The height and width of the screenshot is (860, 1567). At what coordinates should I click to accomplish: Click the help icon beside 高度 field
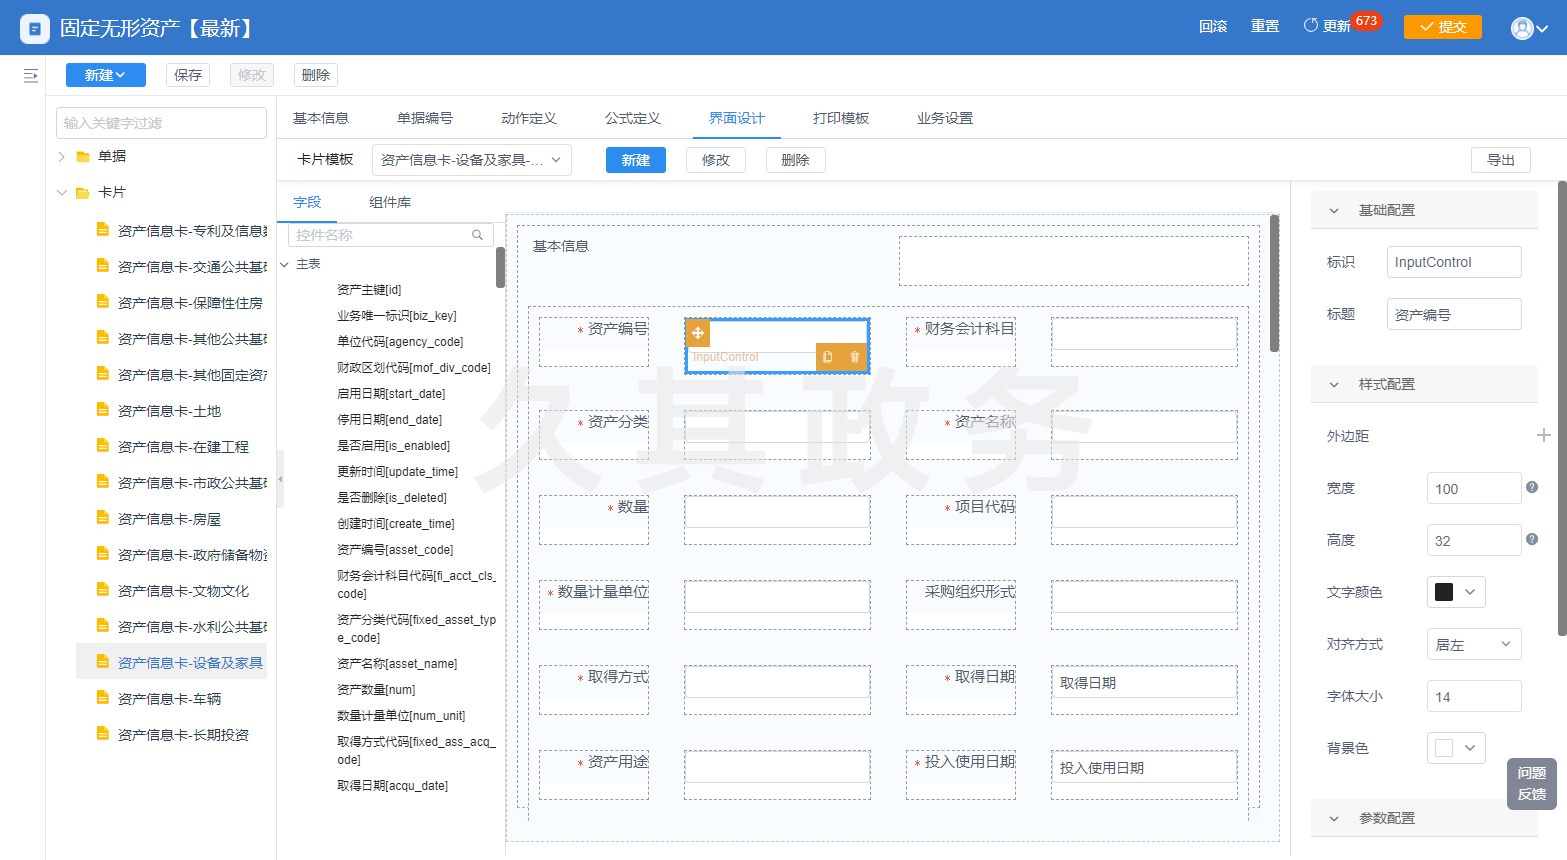pyautogui.click(x=1531, y=539)
